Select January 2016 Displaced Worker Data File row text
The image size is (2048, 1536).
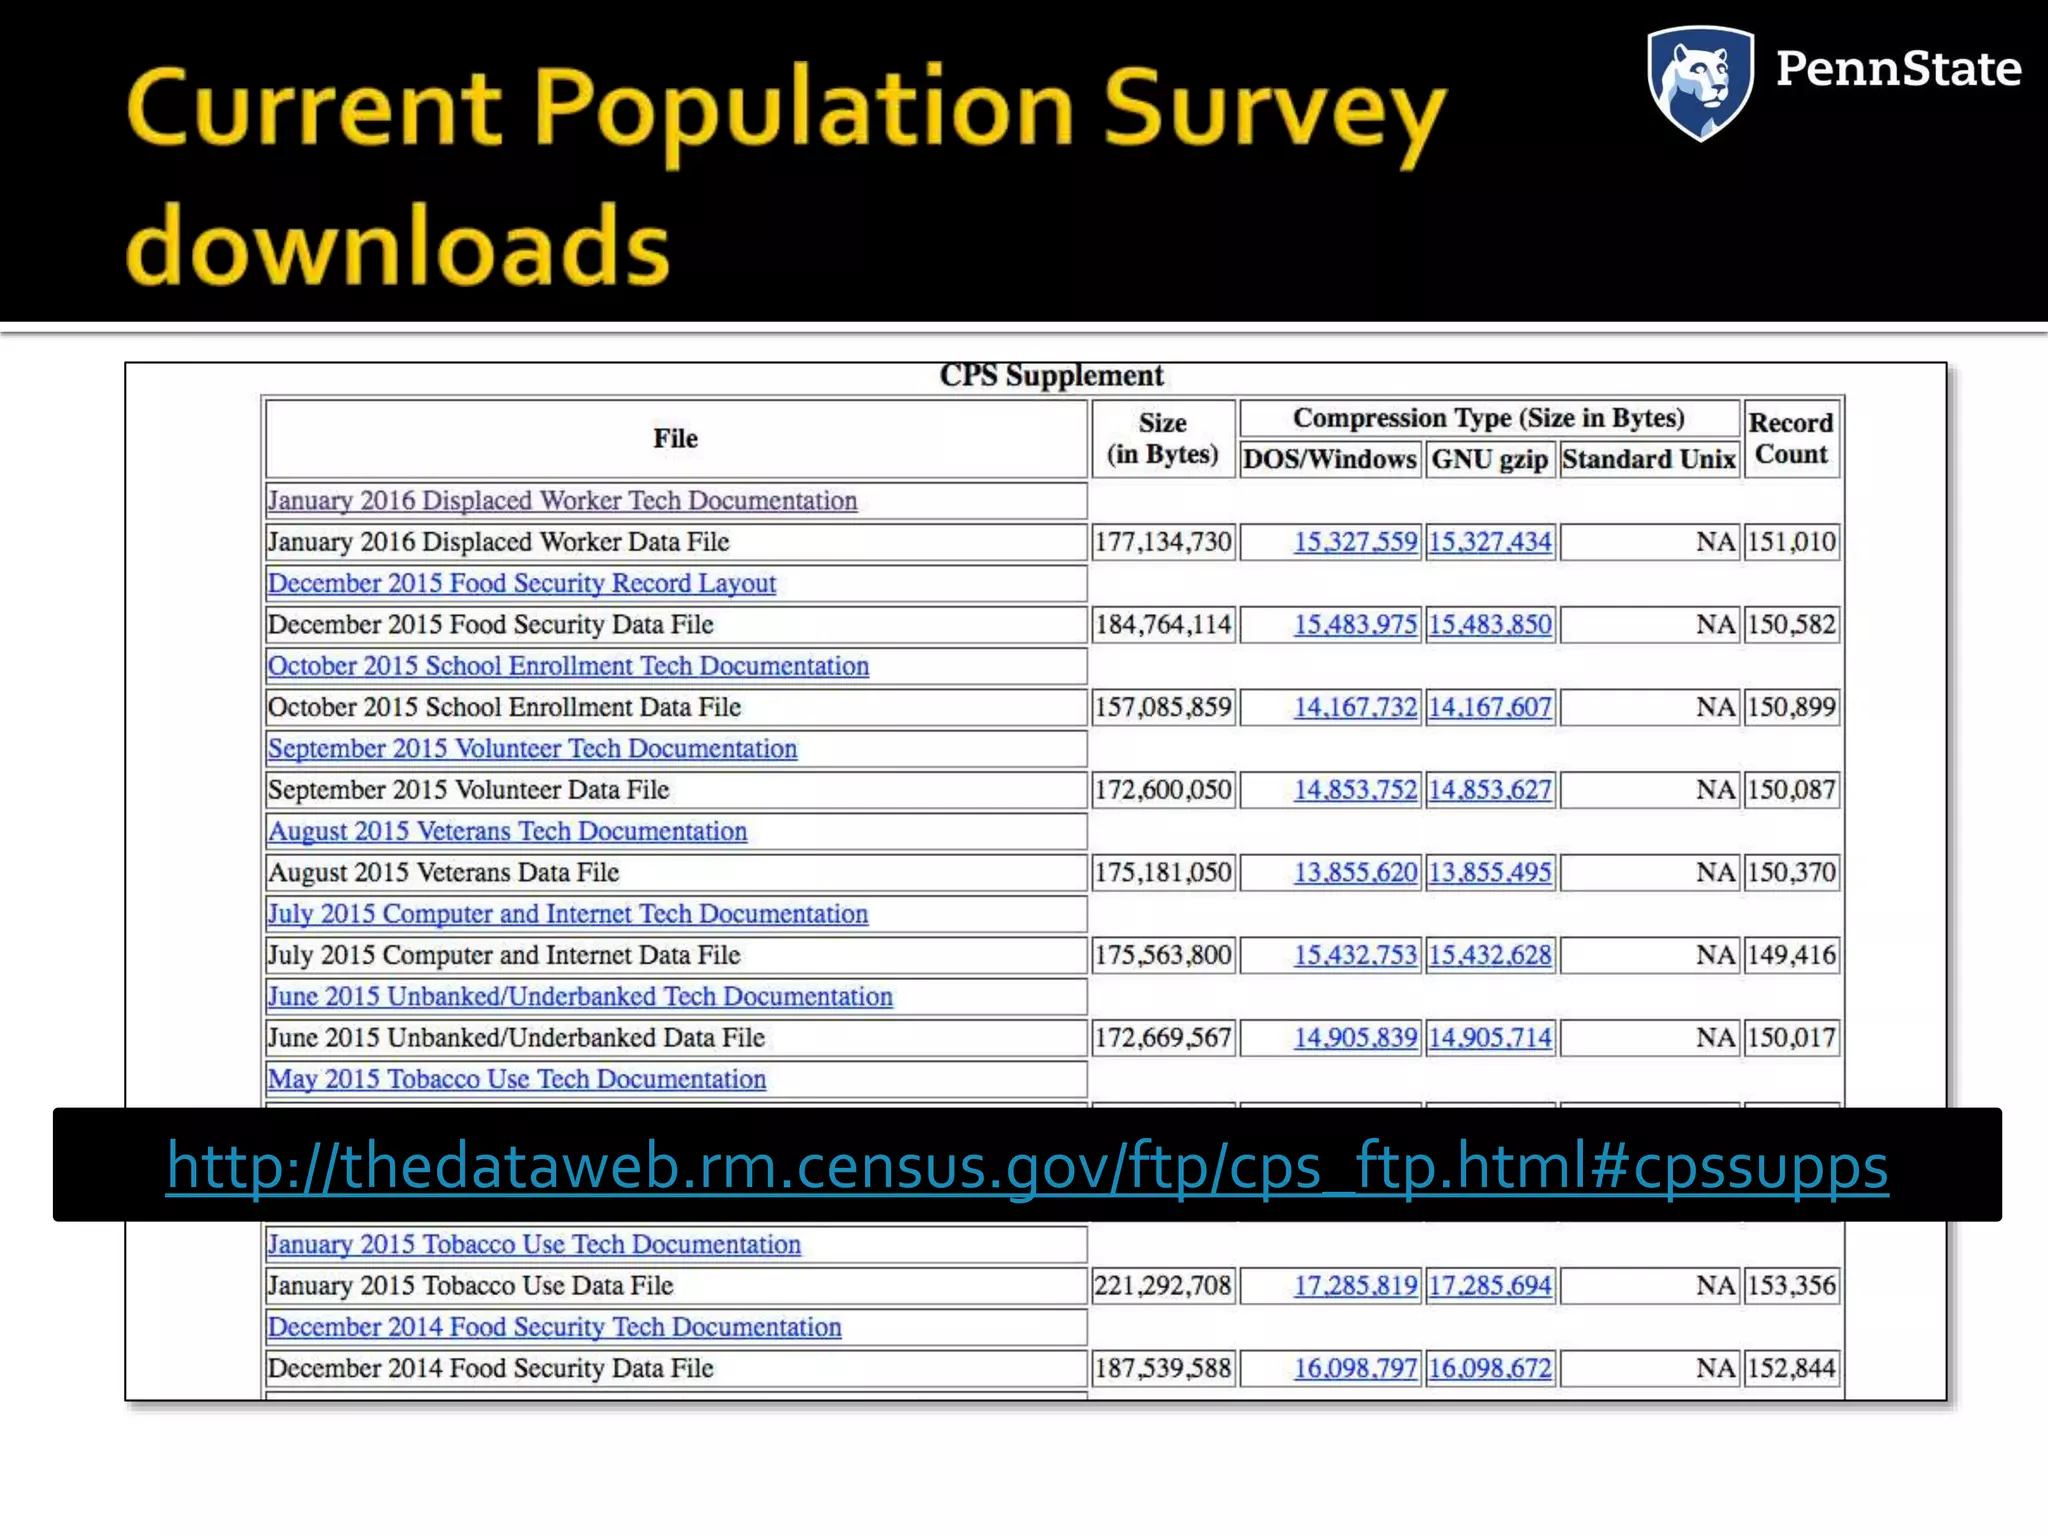tap(498, 542)
